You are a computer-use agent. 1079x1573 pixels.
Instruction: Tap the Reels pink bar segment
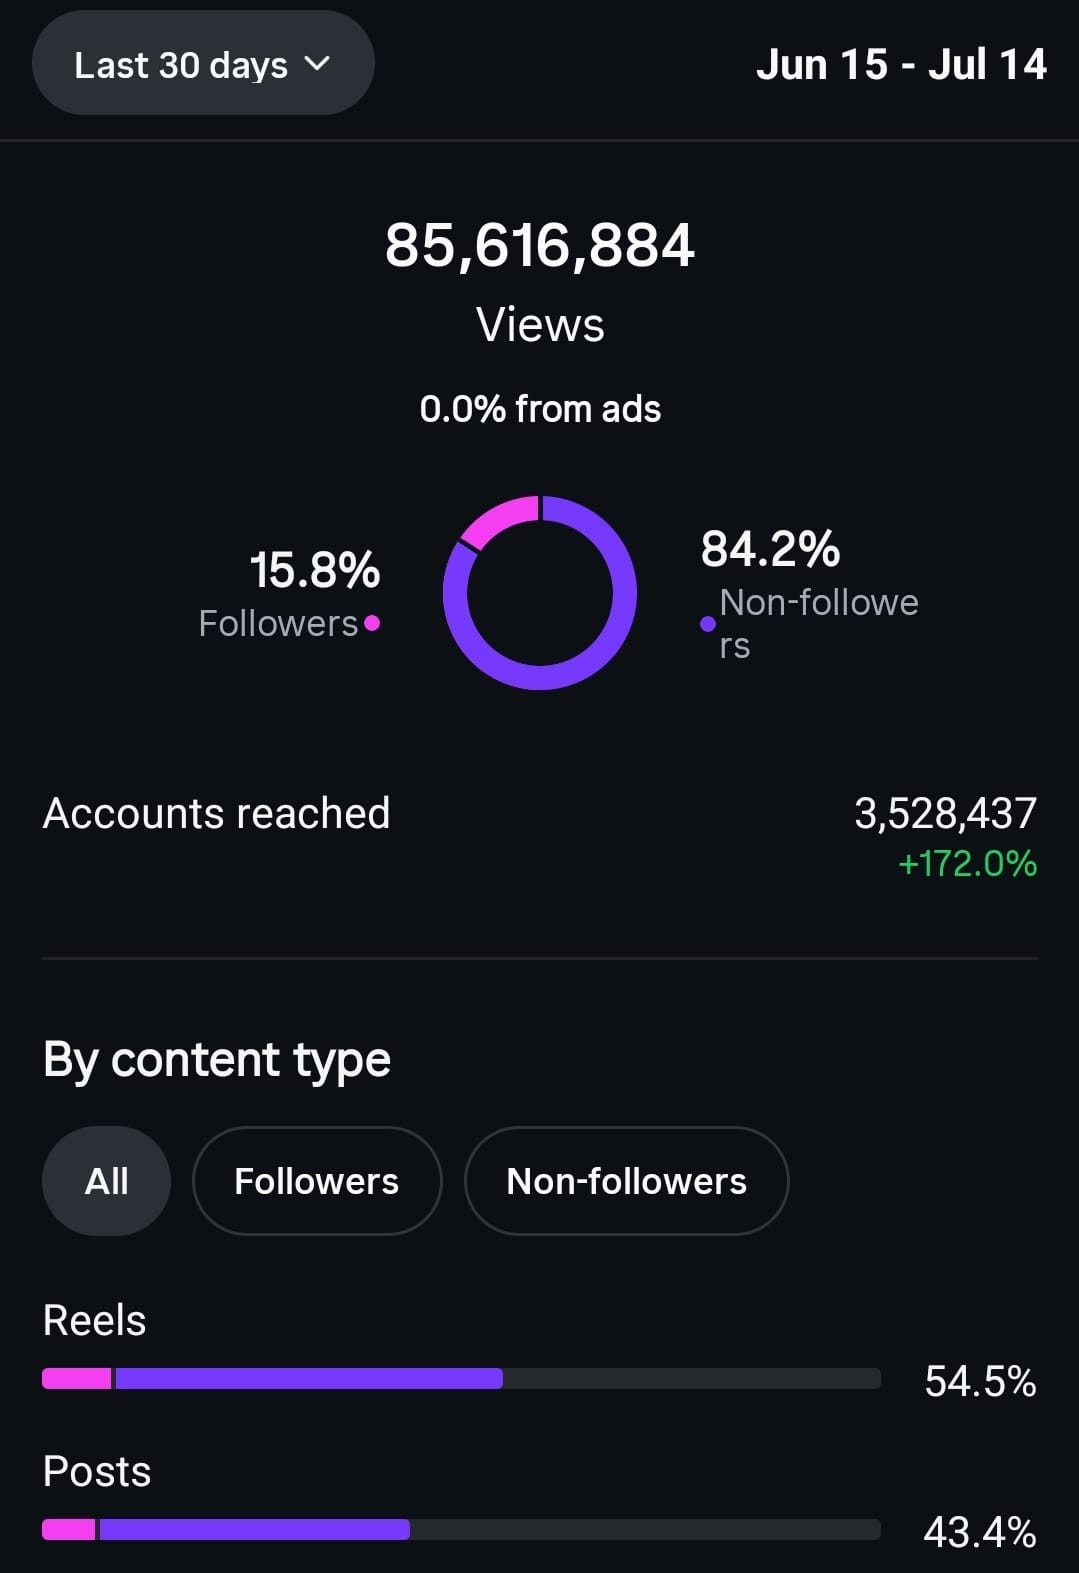[77, 1378]
